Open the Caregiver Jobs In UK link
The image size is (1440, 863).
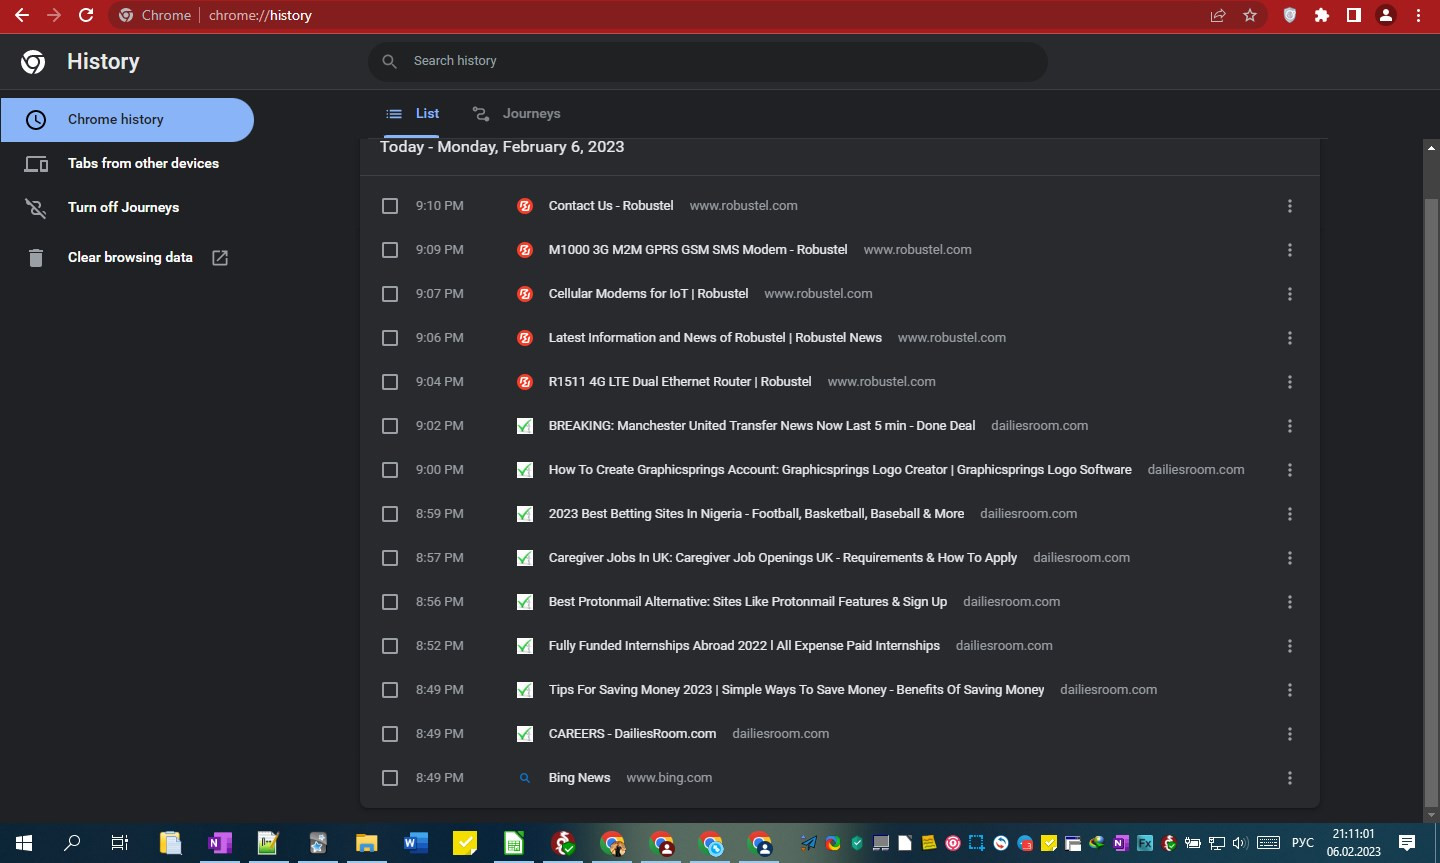click(x=783, y=558)
